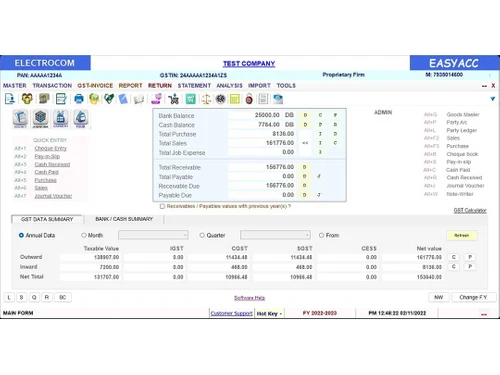The height and width of the screenshot is (375, 500).
Task: Click the large blue sailboat module icon
Action: [x=81, y=118]
